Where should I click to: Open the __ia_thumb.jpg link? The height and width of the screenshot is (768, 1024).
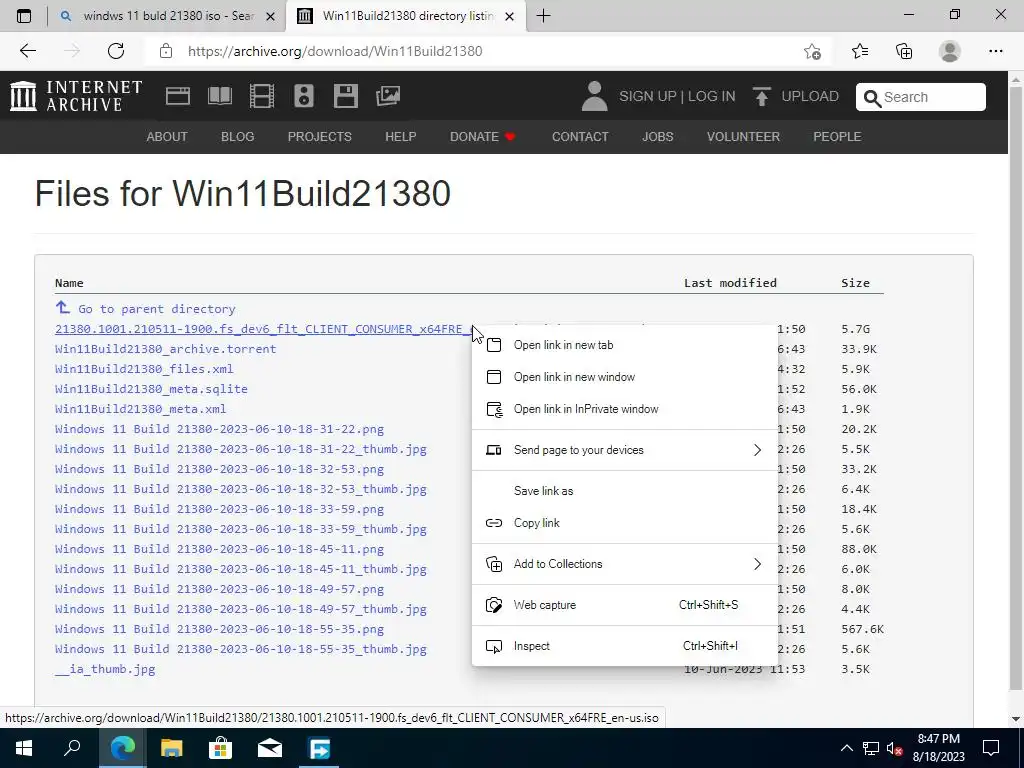(x=105, y=669)
